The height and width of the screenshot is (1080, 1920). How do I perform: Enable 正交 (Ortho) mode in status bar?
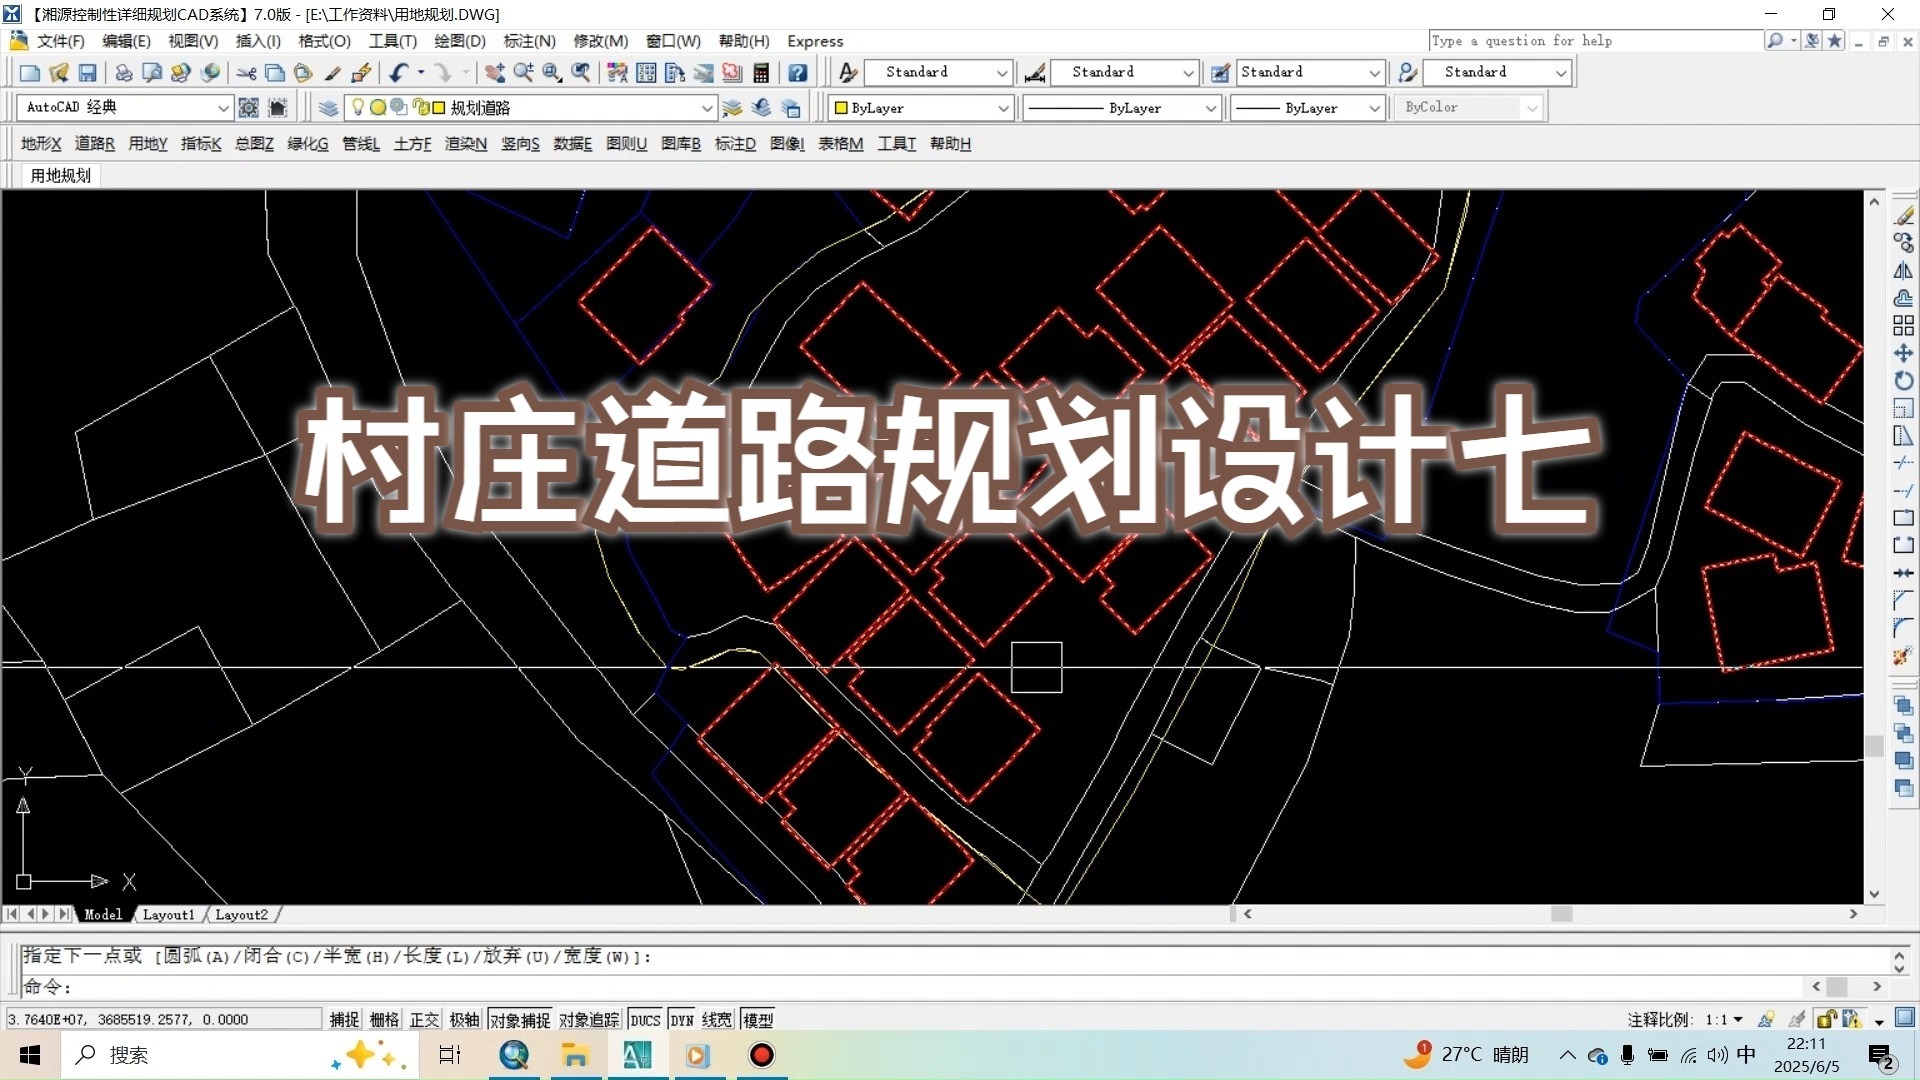coord(424,1019)
